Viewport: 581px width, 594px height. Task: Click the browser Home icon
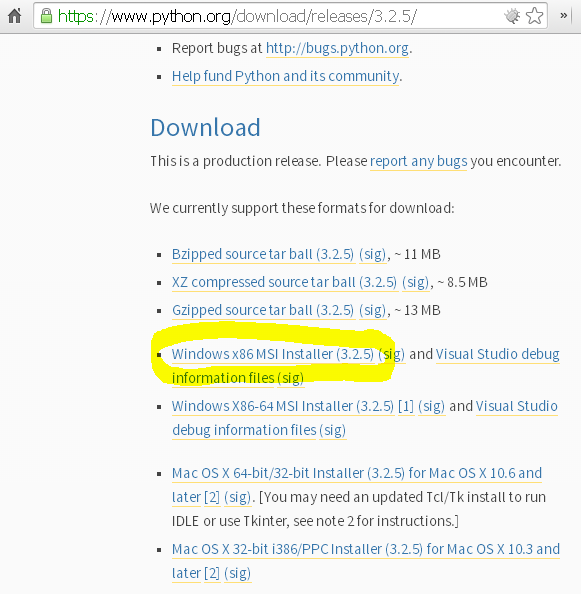[x=14, y=16]
